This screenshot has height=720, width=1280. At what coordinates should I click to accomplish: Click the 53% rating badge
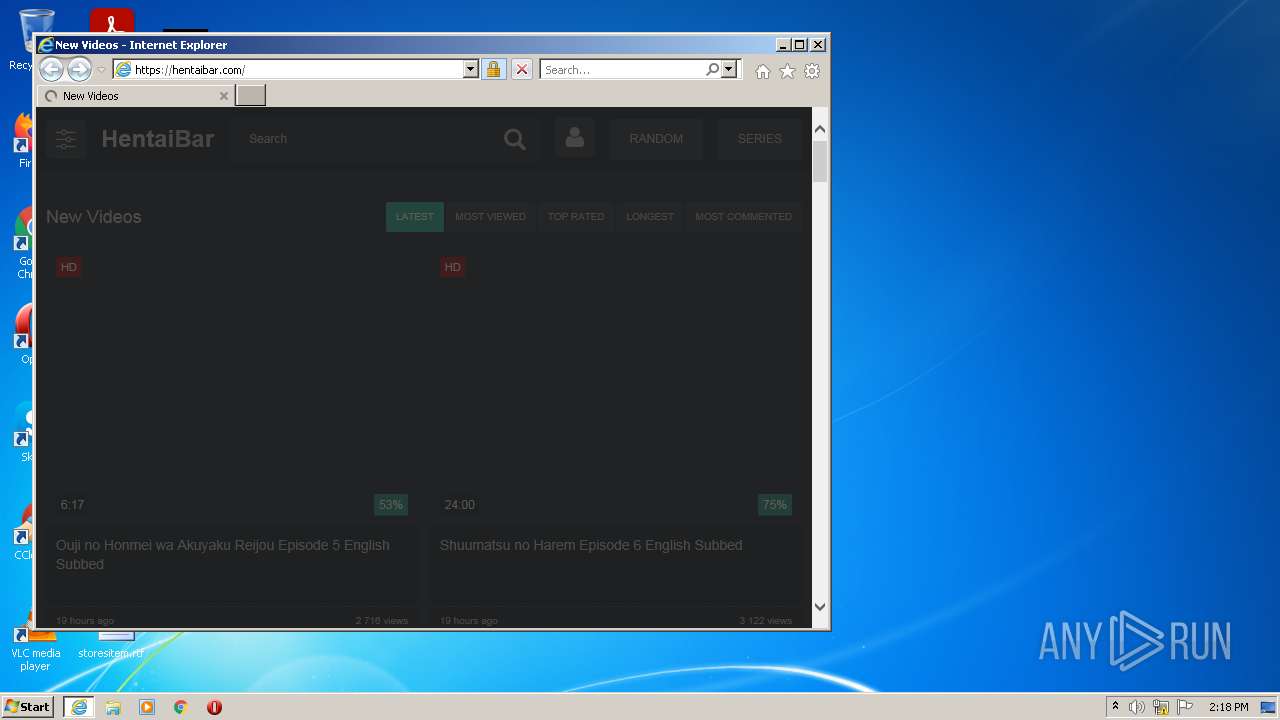391,505
